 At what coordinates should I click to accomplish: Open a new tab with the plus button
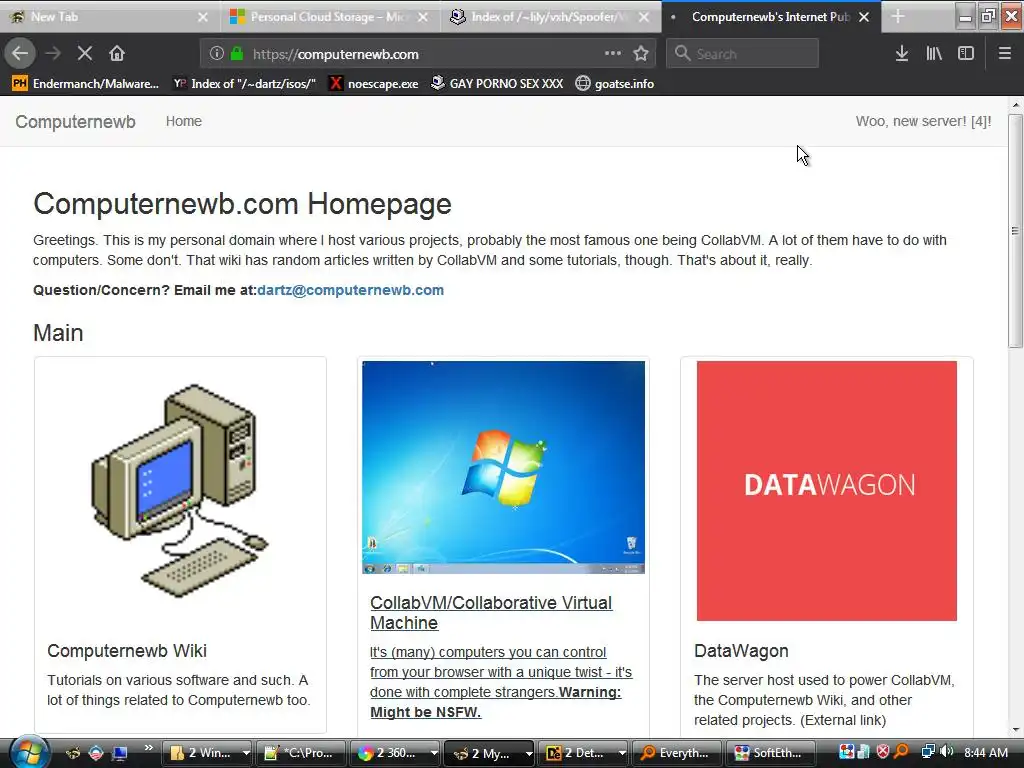click(898, 17)
